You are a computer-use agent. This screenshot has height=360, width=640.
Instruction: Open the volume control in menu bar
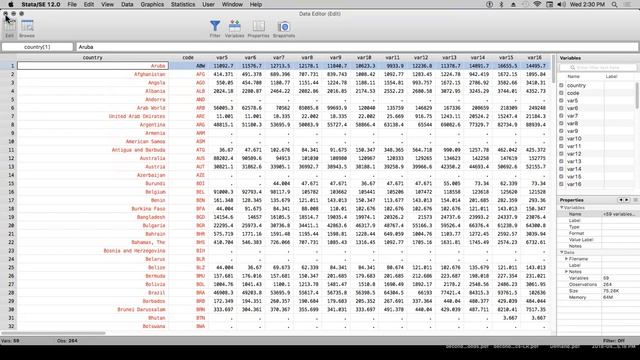click(562, 4)
